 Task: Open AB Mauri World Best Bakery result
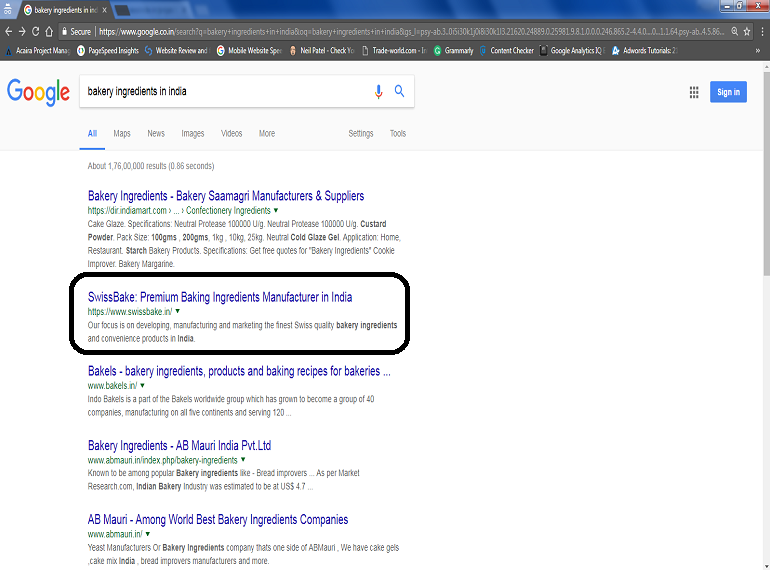click(218, 519)
